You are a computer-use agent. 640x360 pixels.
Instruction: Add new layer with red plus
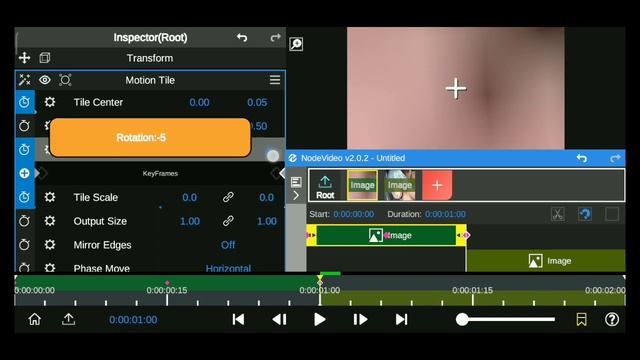437,185
